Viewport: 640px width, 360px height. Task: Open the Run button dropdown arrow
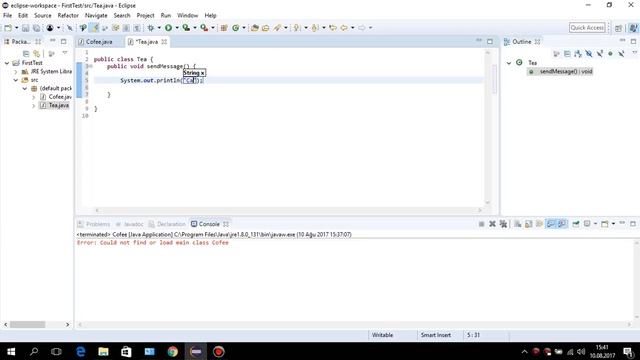(x=177, y=28)
